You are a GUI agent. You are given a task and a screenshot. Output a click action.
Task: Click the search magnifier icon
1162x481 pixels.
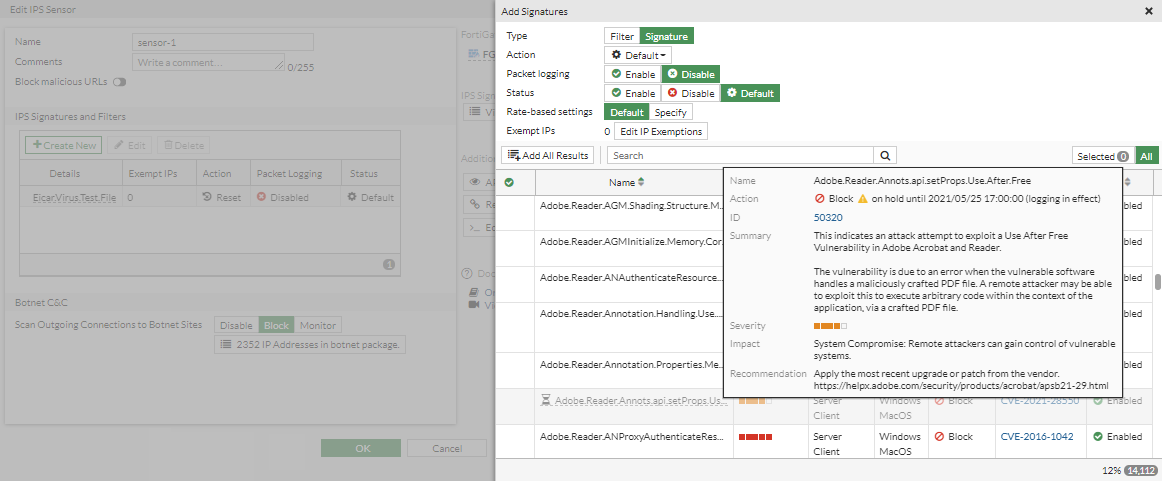point(885,156)
